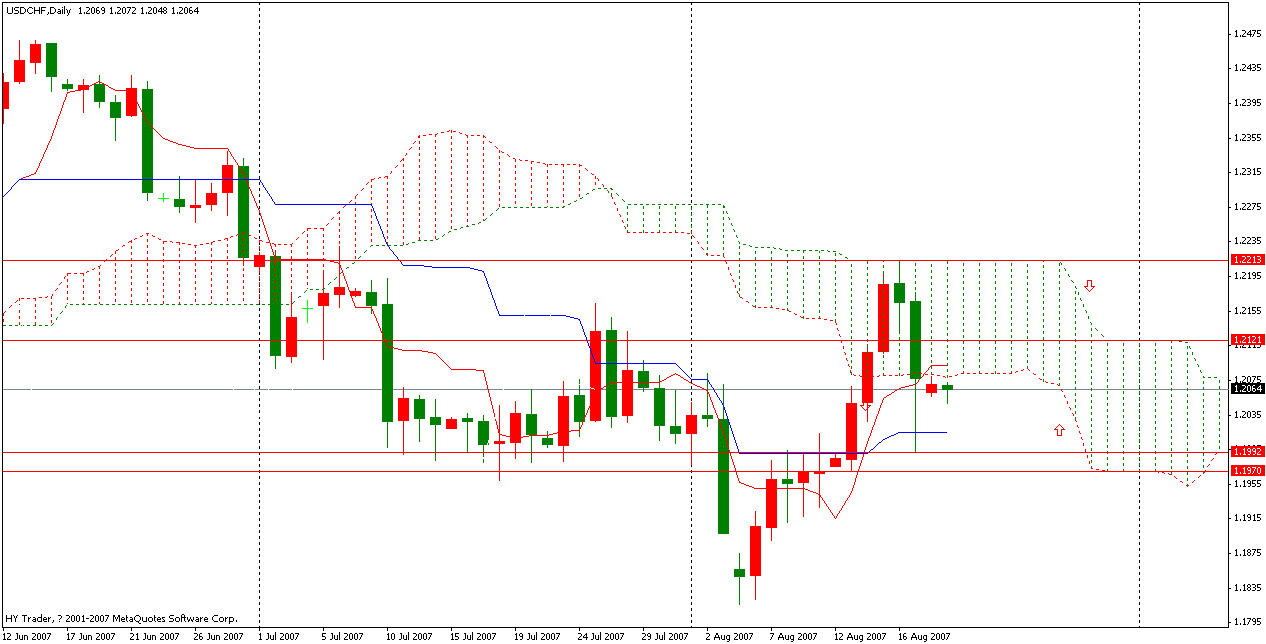Click the 1.1835 price axis value
Screen dimensions: 1266x644
click(1248, 588)
